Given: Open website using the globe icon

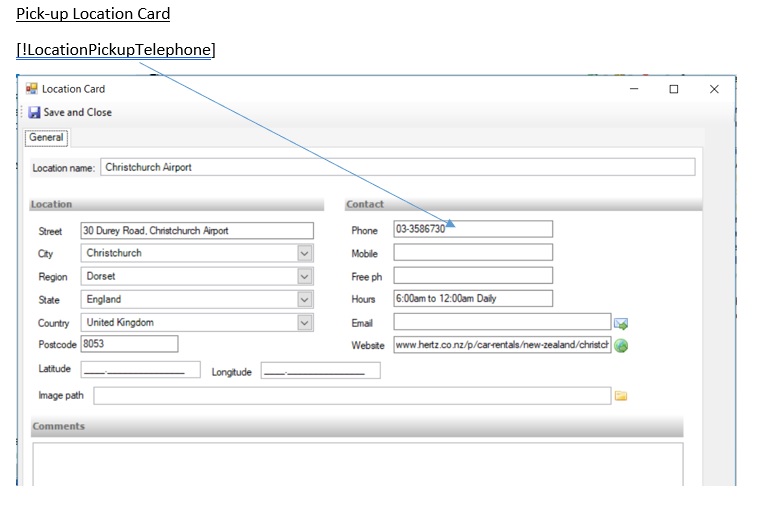Looking at the screenshot, I should pos(621,346).
